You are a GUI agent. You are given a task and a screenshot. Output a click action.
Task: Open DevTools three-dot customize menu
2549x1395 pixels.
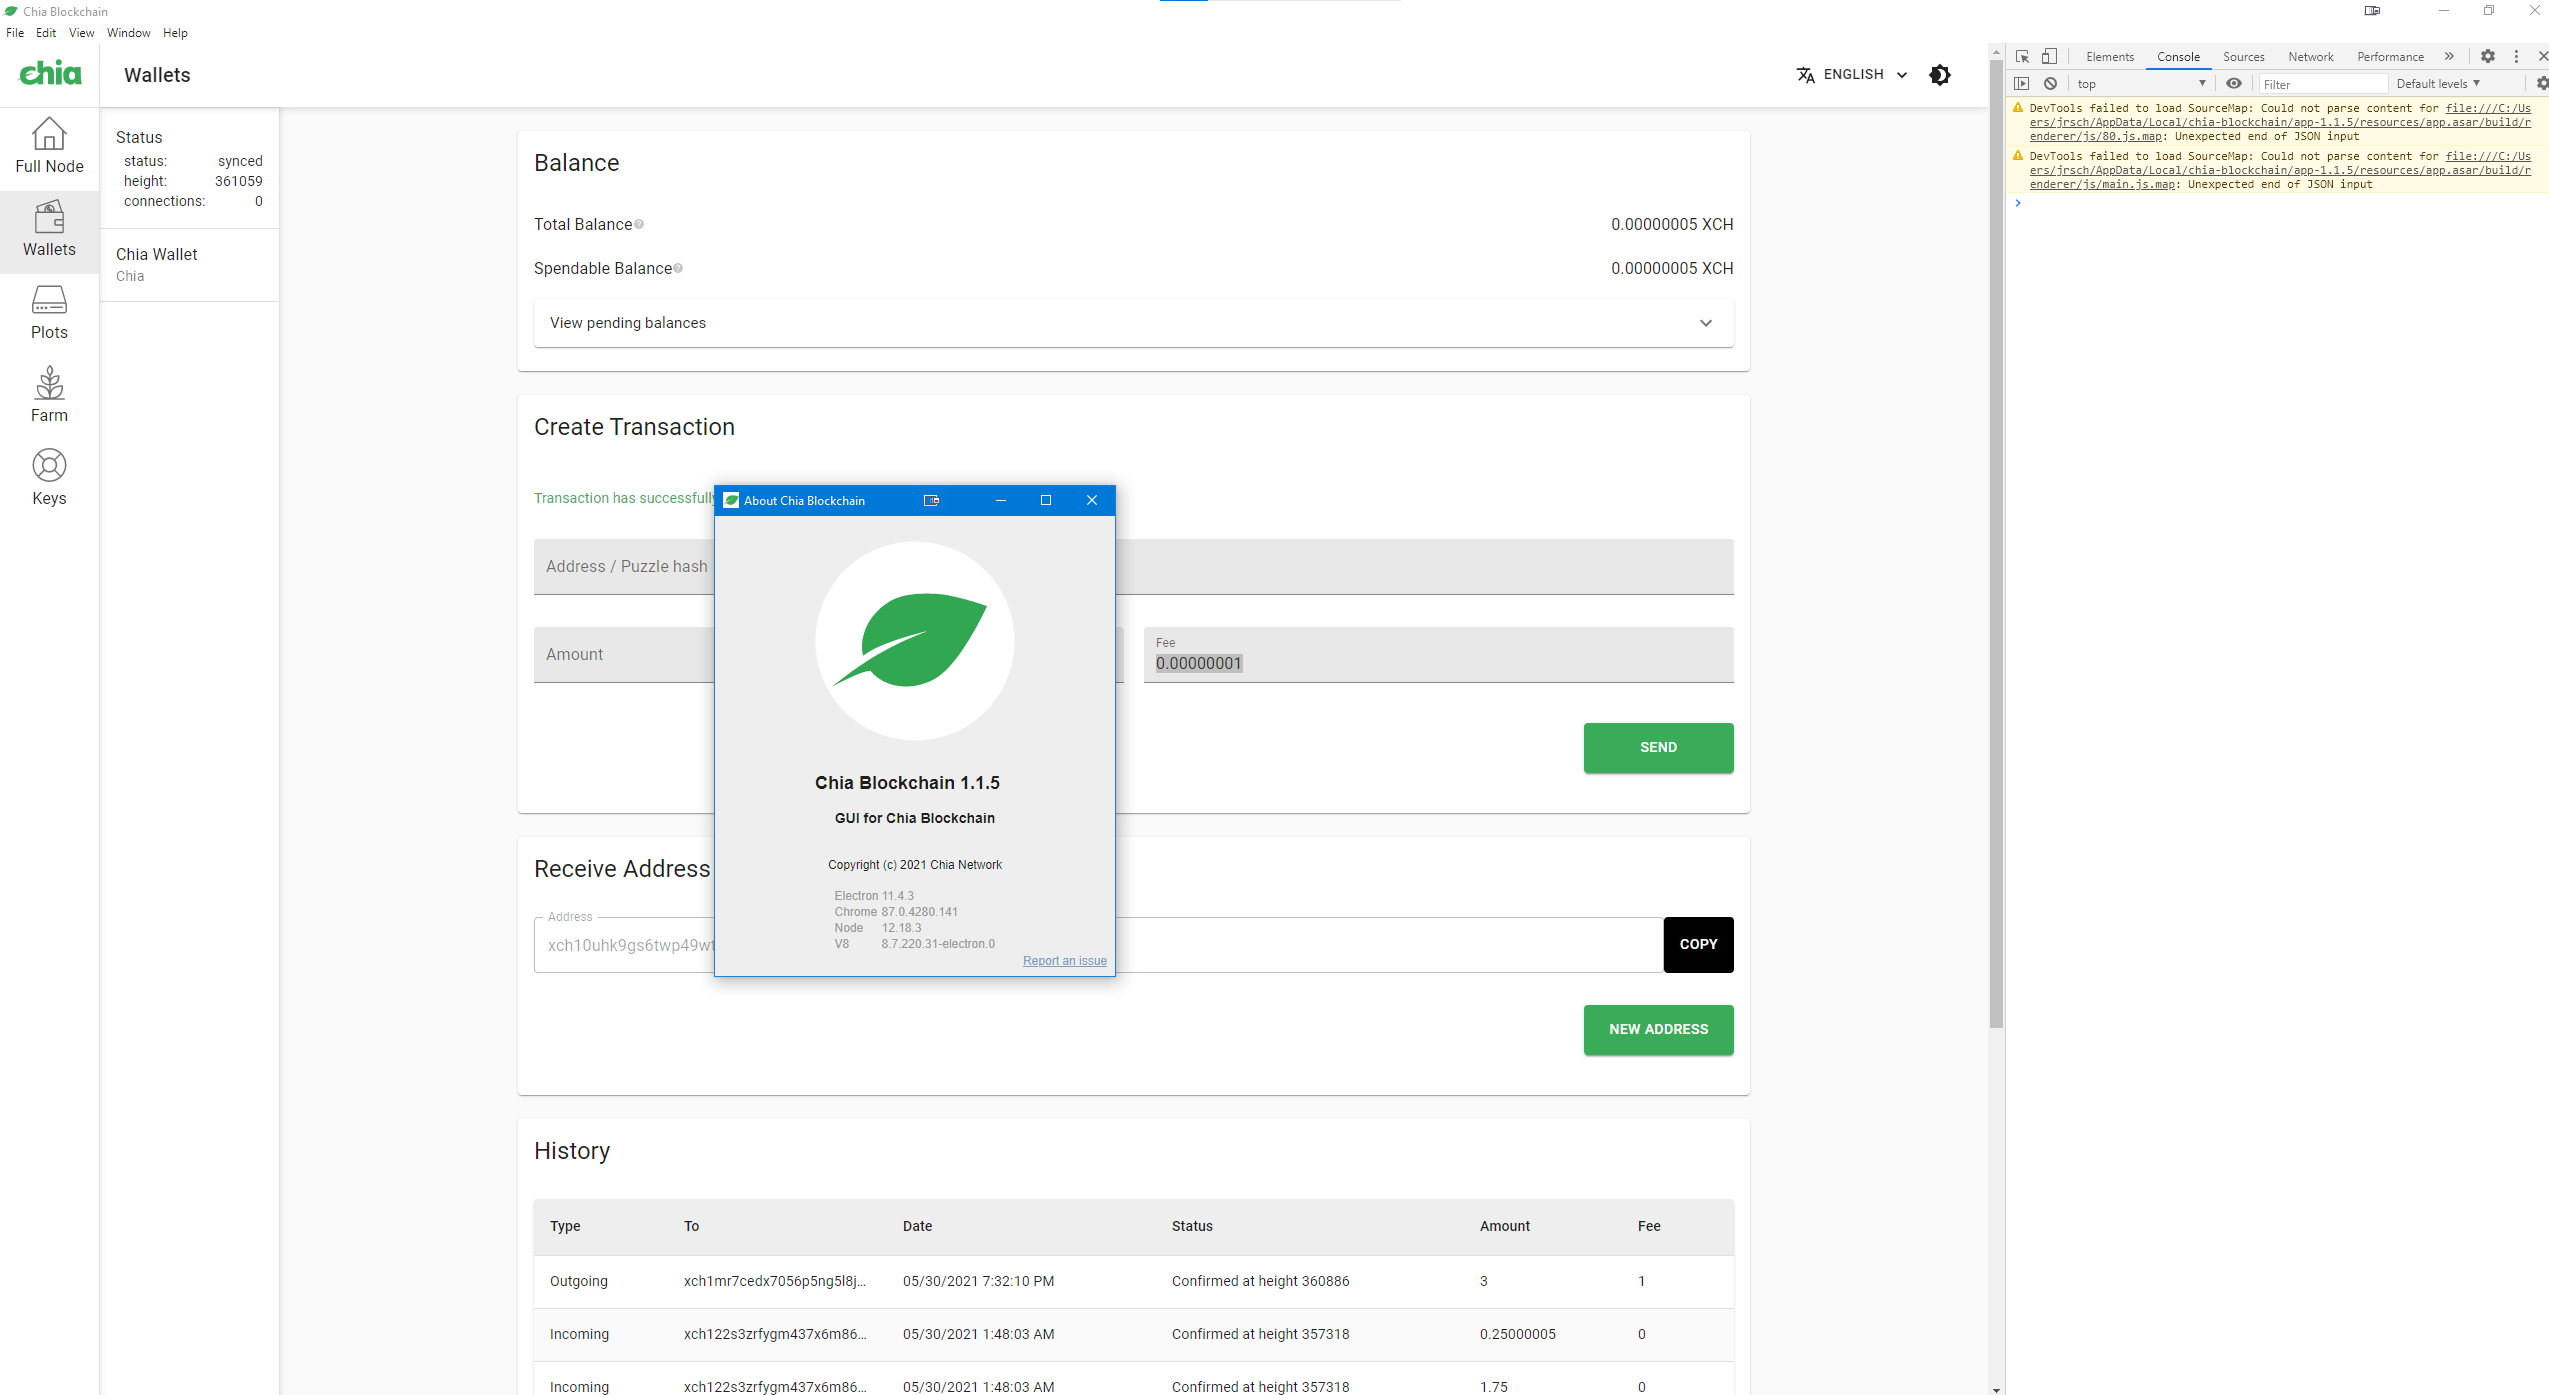click(x=2516, y=57)
